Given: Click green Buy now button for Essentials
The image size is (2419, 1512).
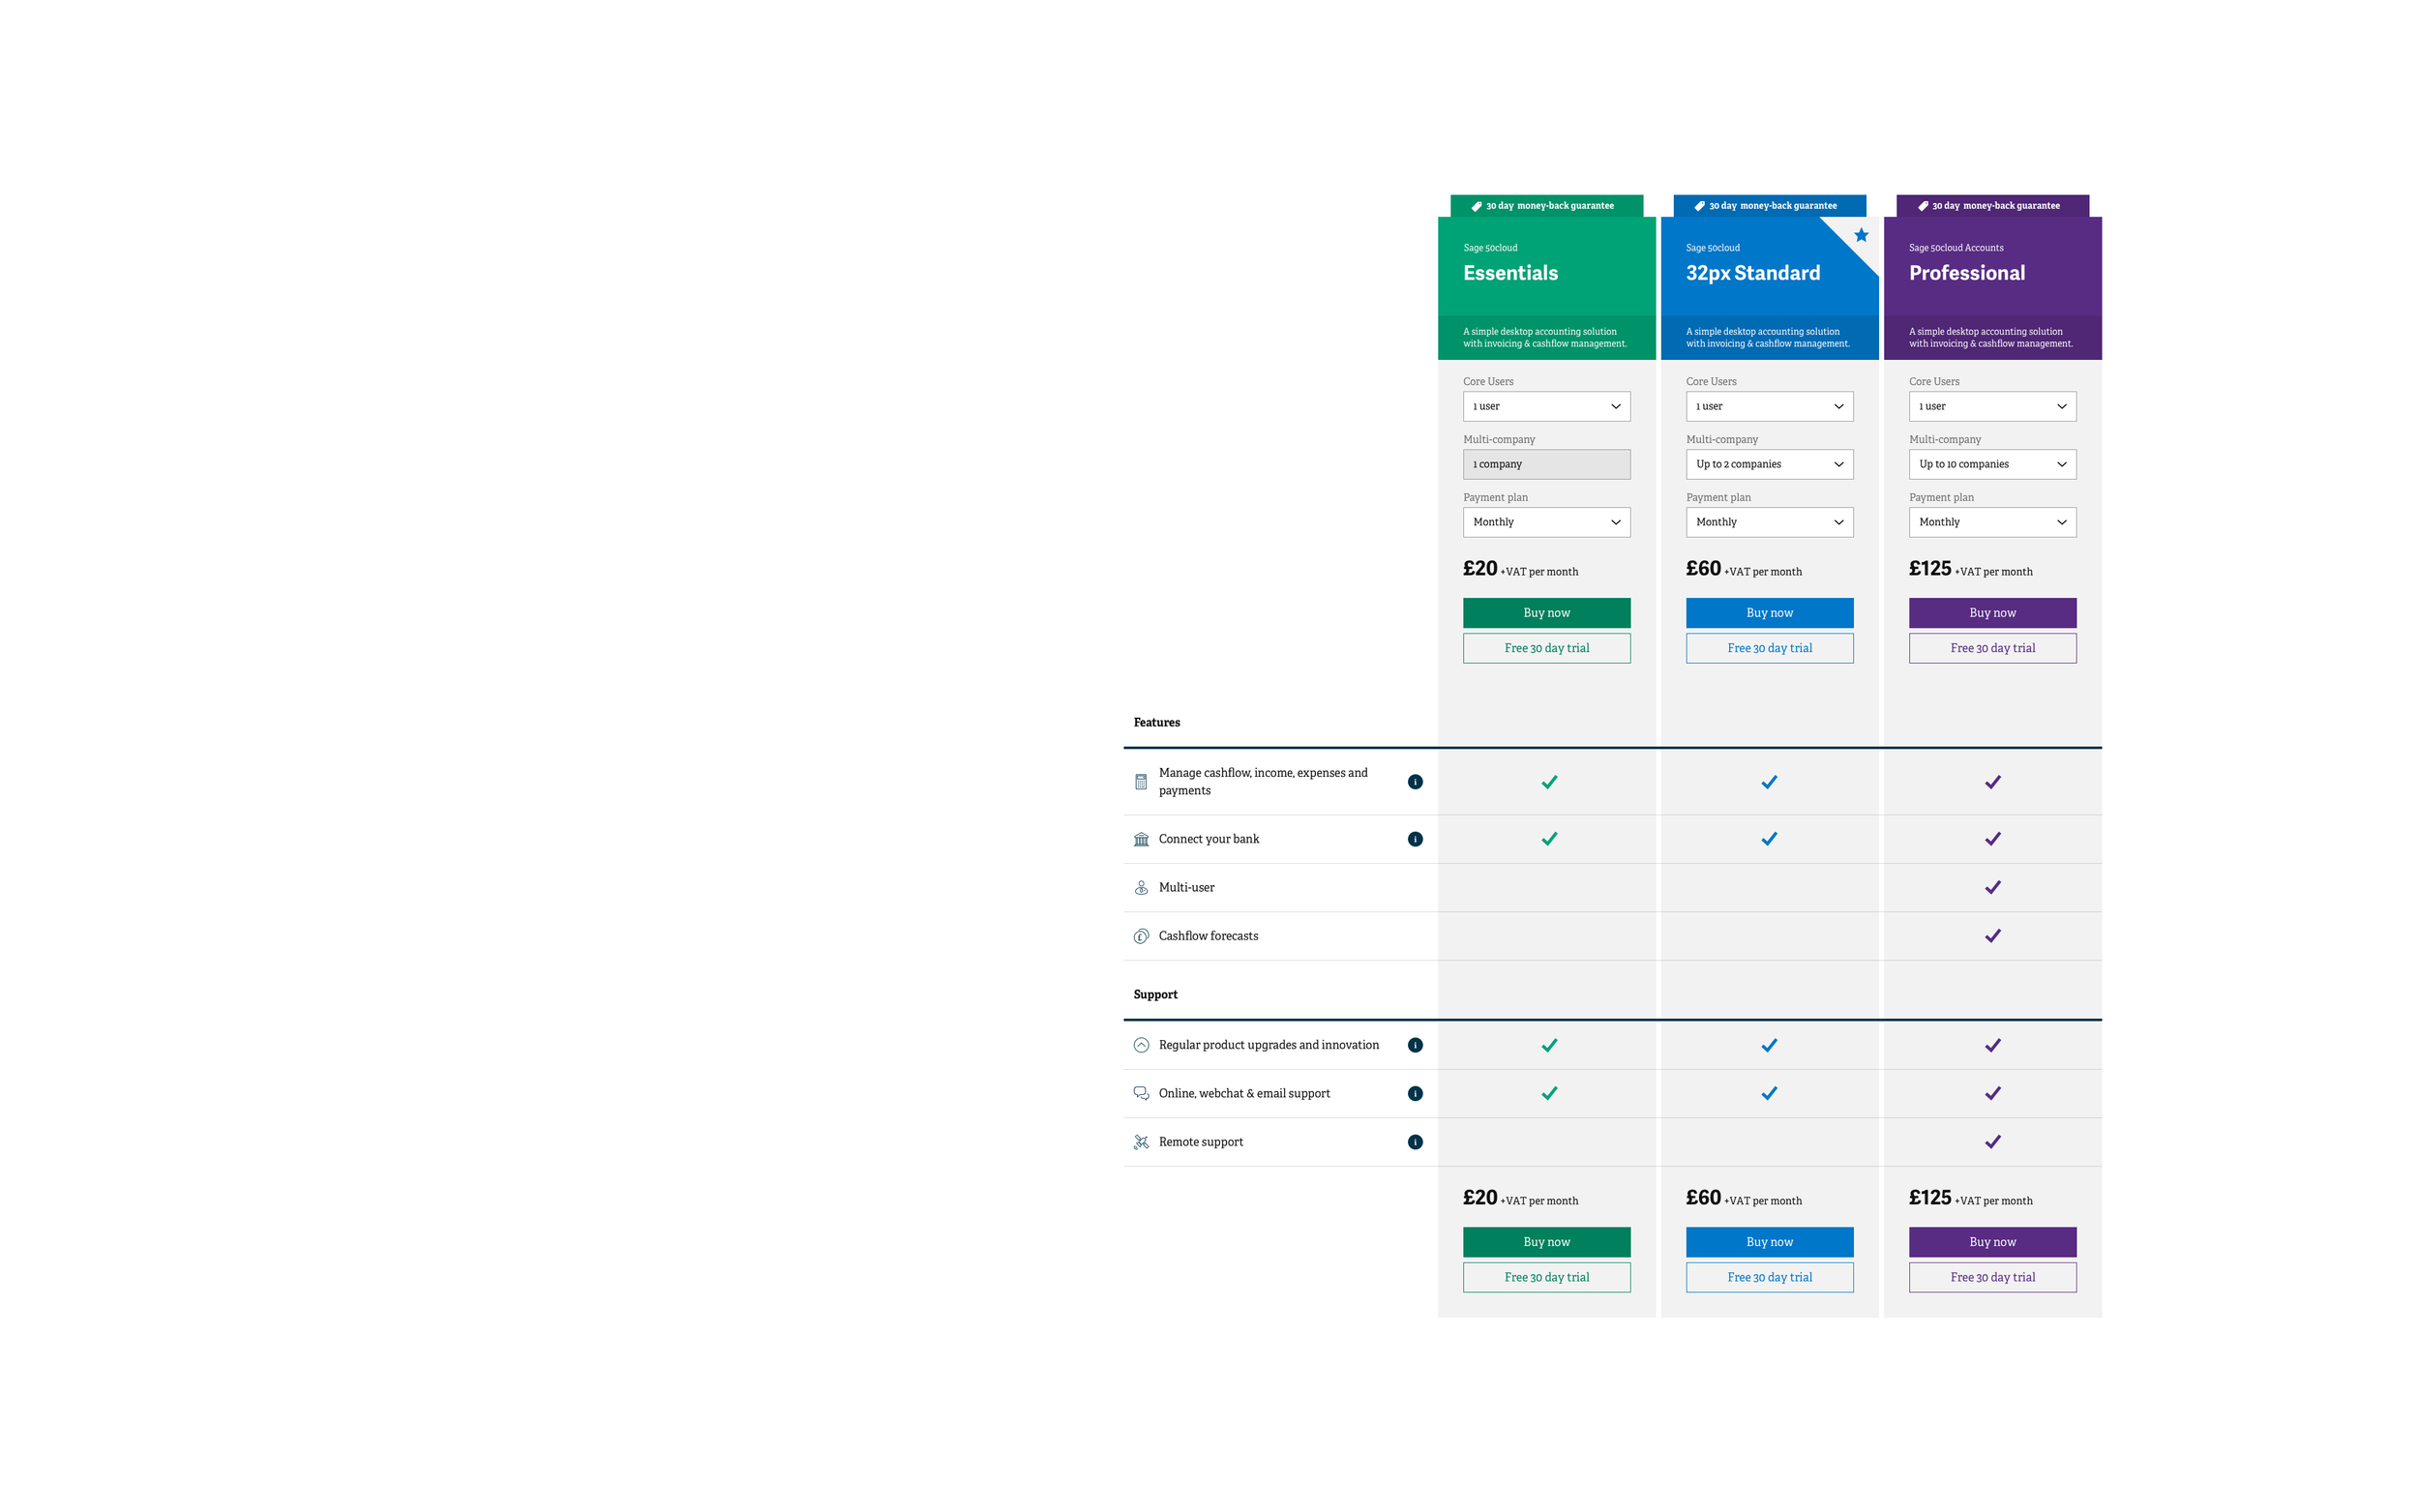Looking at the screenshot, I should 1546,613.
